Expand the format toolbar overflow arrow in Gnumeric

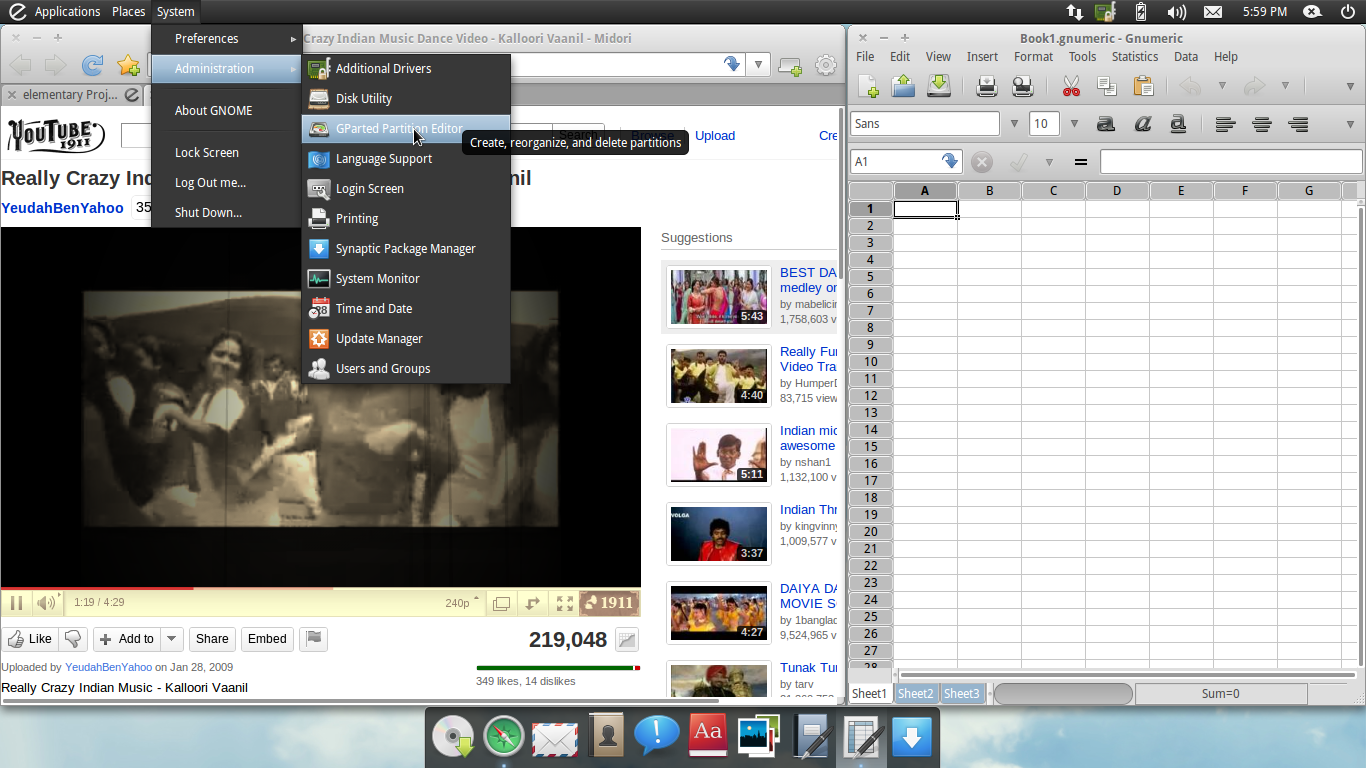pos(1351,124)
